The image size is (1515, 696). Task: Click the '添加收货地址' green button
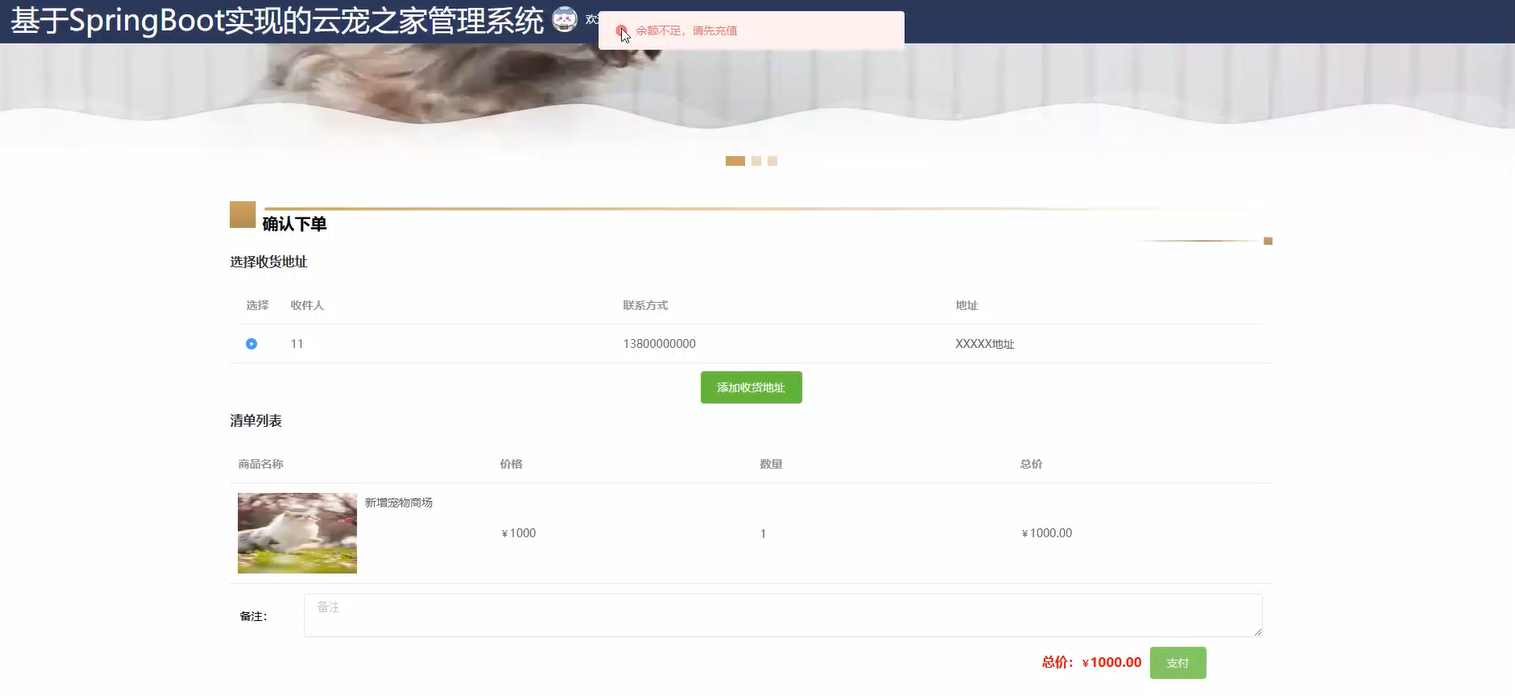pyautogui.click(x=751, y=387)
